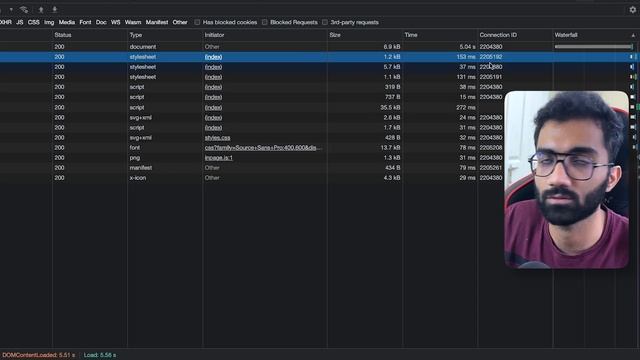640x360 pixels.
Task: Open (index) initiator of 5.7 kB stylesheet
Action: click(213, 67)
